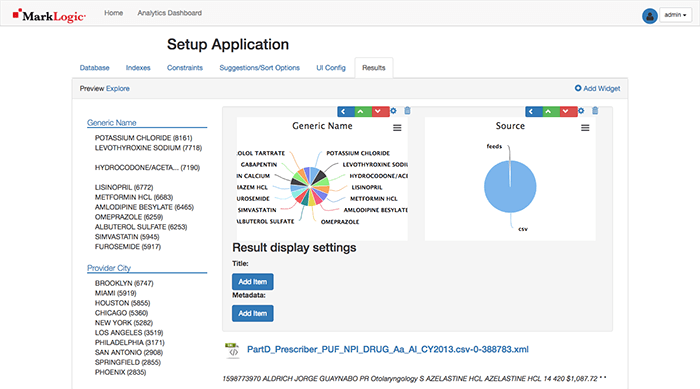Select BROOKLYN (6747) city facet

click(124, 283)
